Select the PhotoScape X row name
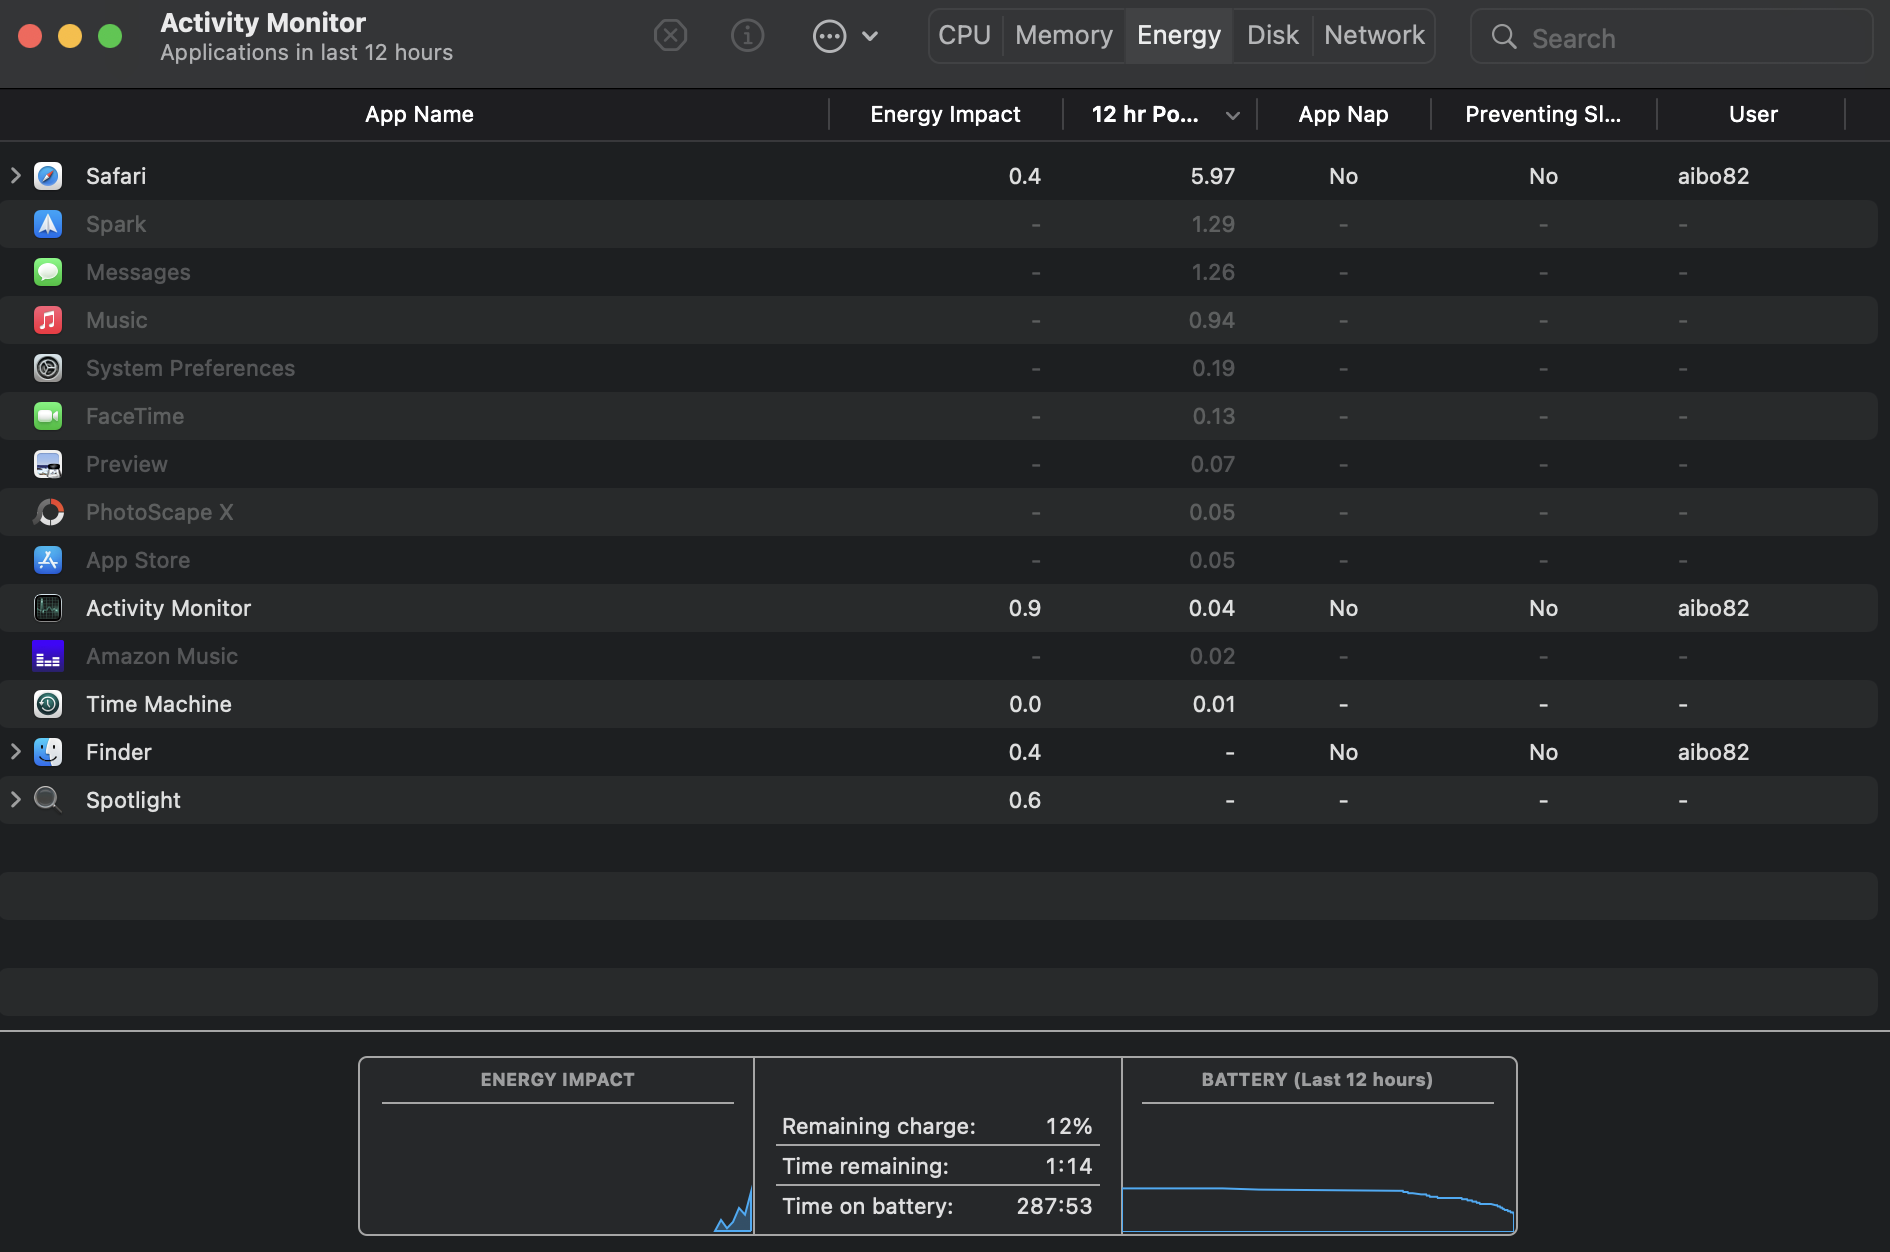The height and width of the screenshot is (1252, 1890). [159, 512]
